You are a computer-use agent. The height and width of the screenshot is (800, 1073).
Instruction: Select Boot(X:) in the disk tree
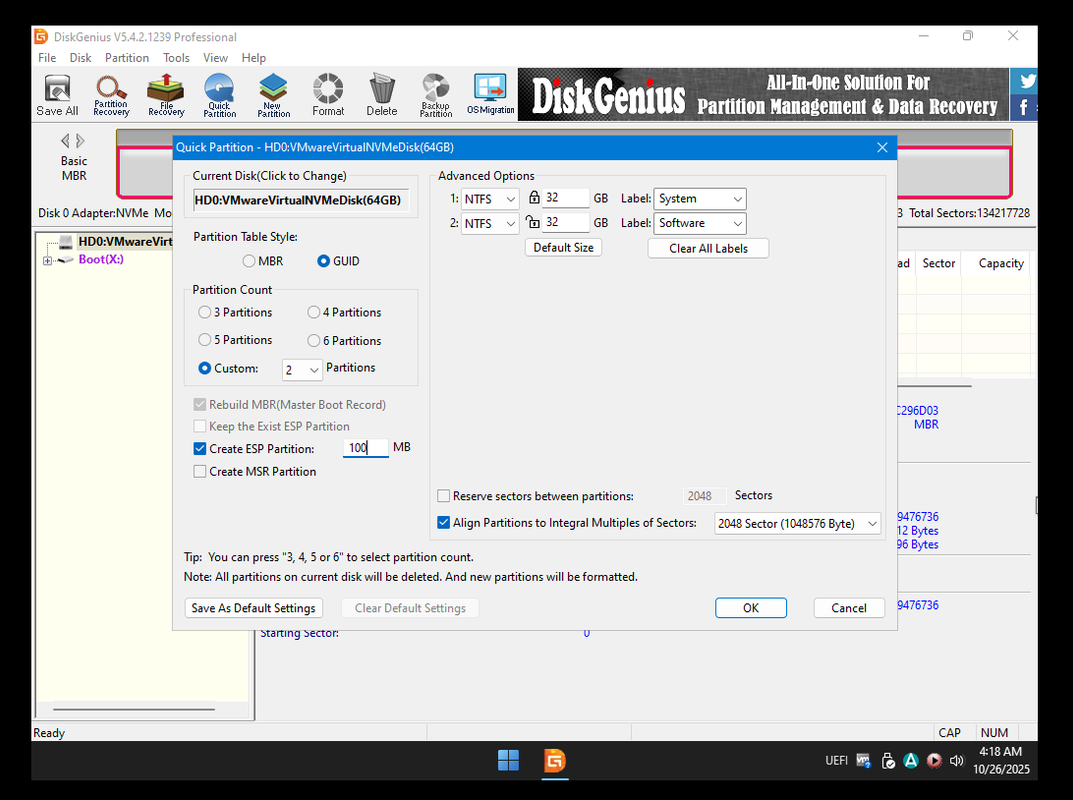[101, 259]
